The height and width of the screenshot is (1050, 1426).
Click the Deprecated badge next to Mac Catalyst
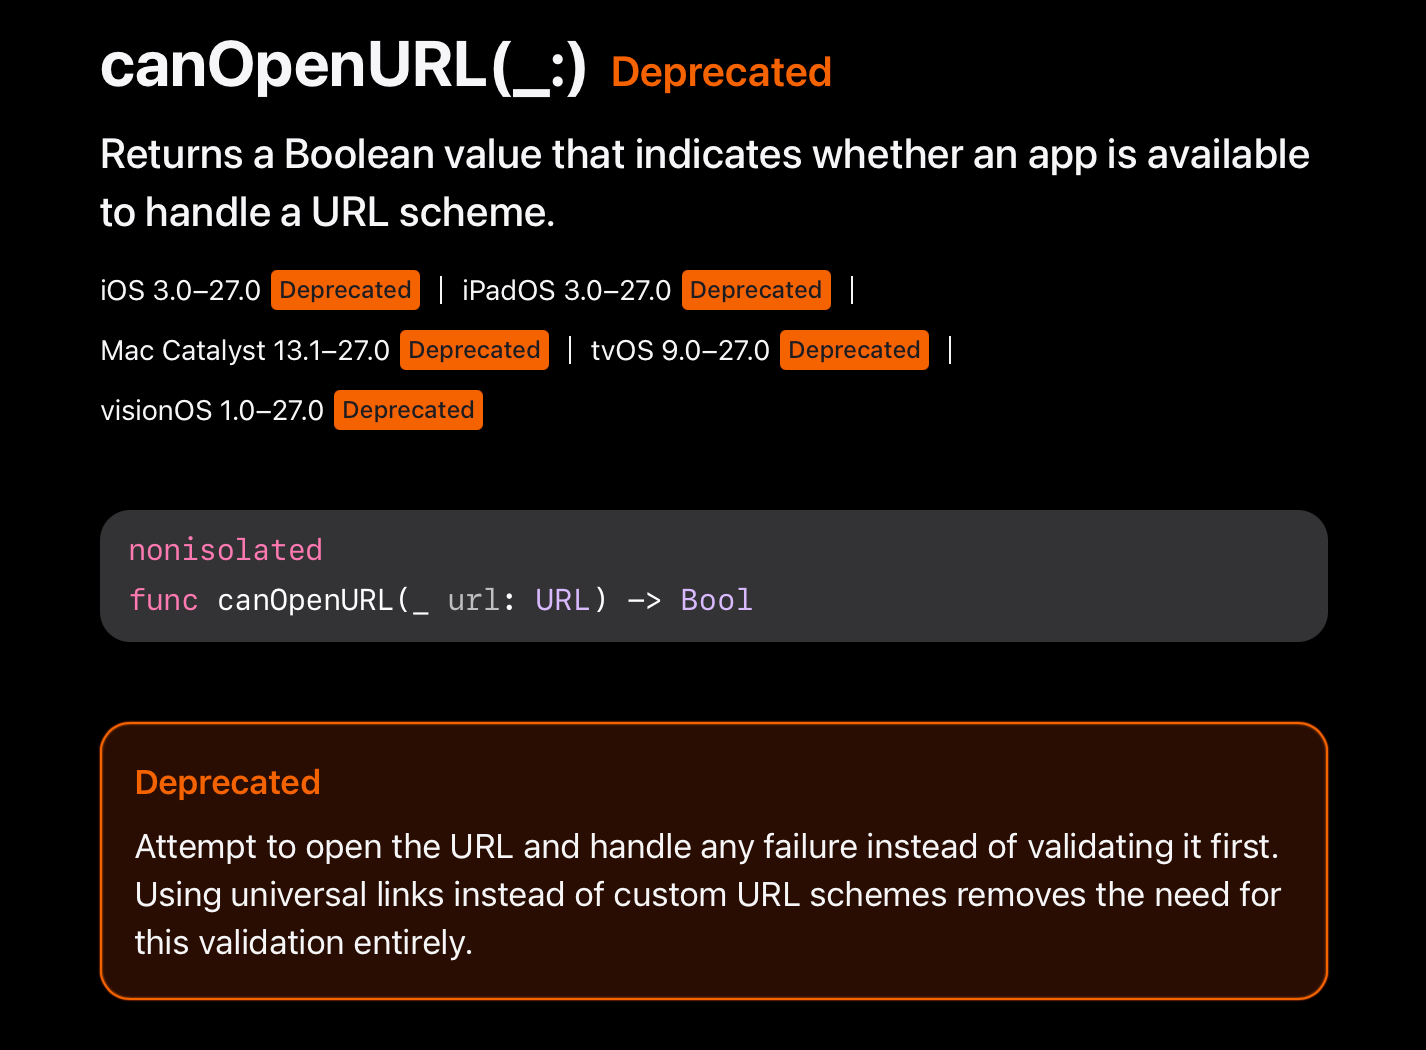tap(474, 350)
